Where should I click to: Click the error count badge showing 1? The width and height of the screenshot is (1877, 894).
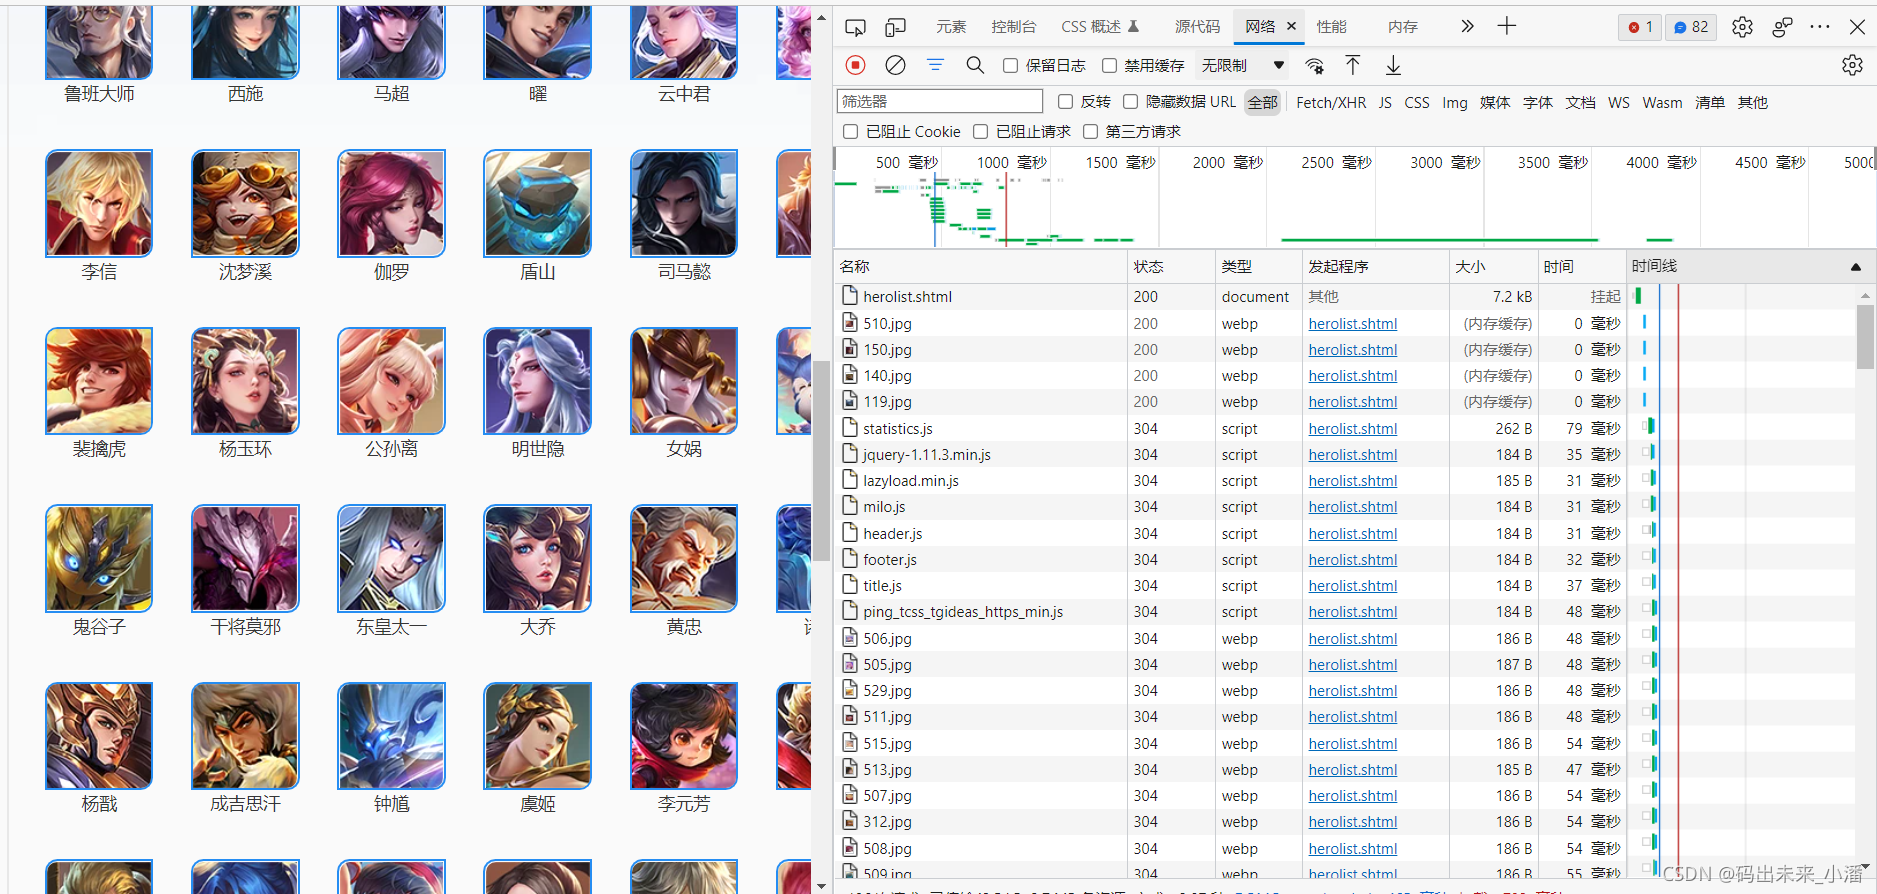tap(1640, 27)
